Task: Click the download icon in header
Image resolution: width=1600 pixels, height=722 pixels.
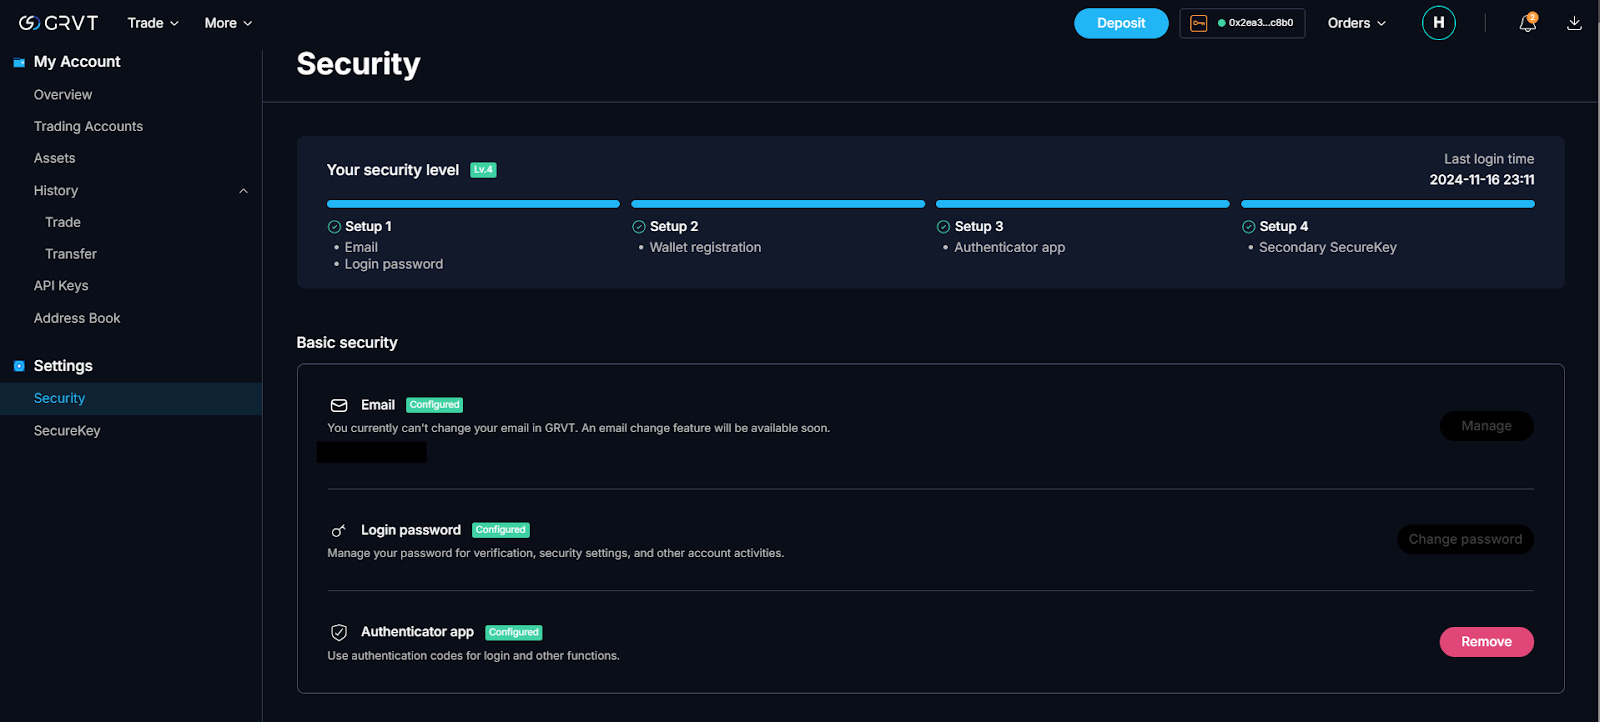Action: point(1574,23)
